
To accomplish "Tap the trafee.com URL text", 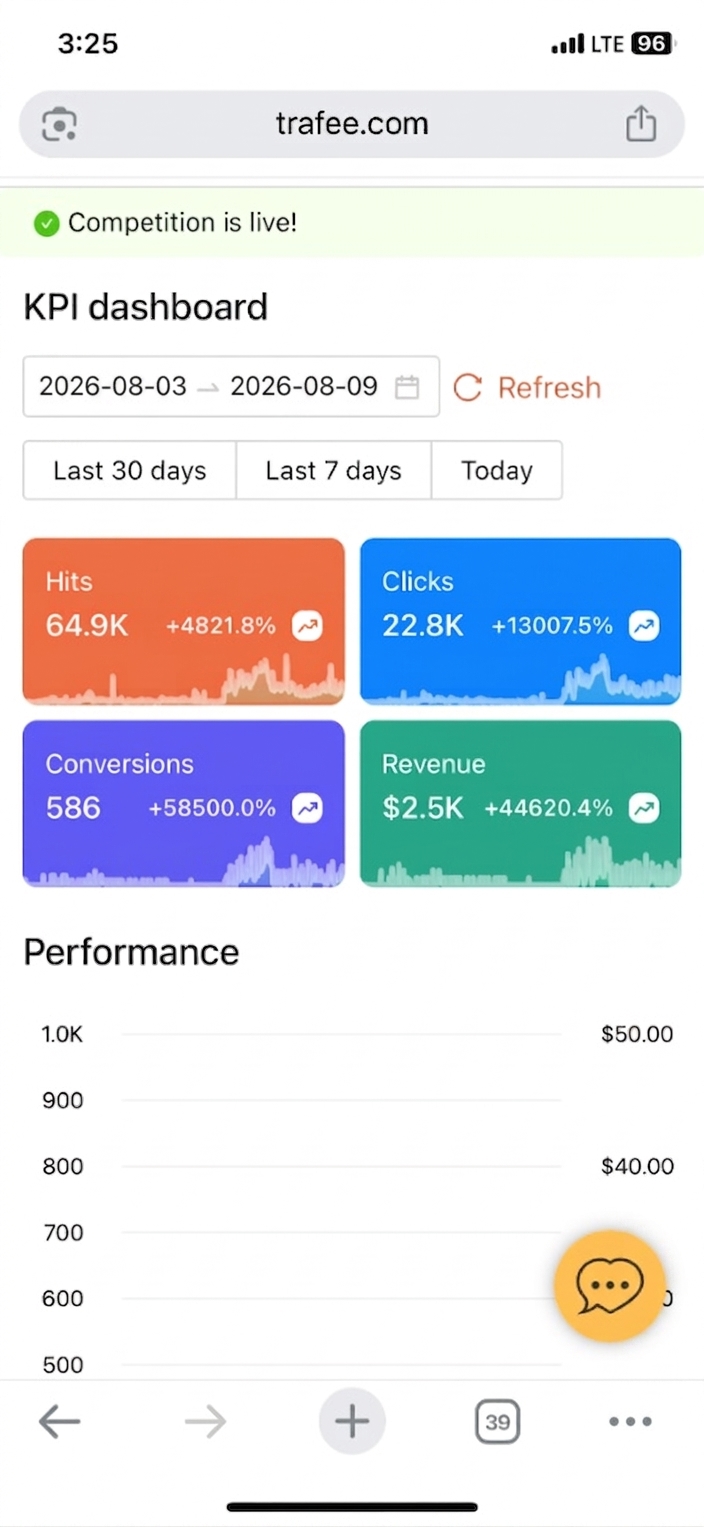I will [352, 124].
